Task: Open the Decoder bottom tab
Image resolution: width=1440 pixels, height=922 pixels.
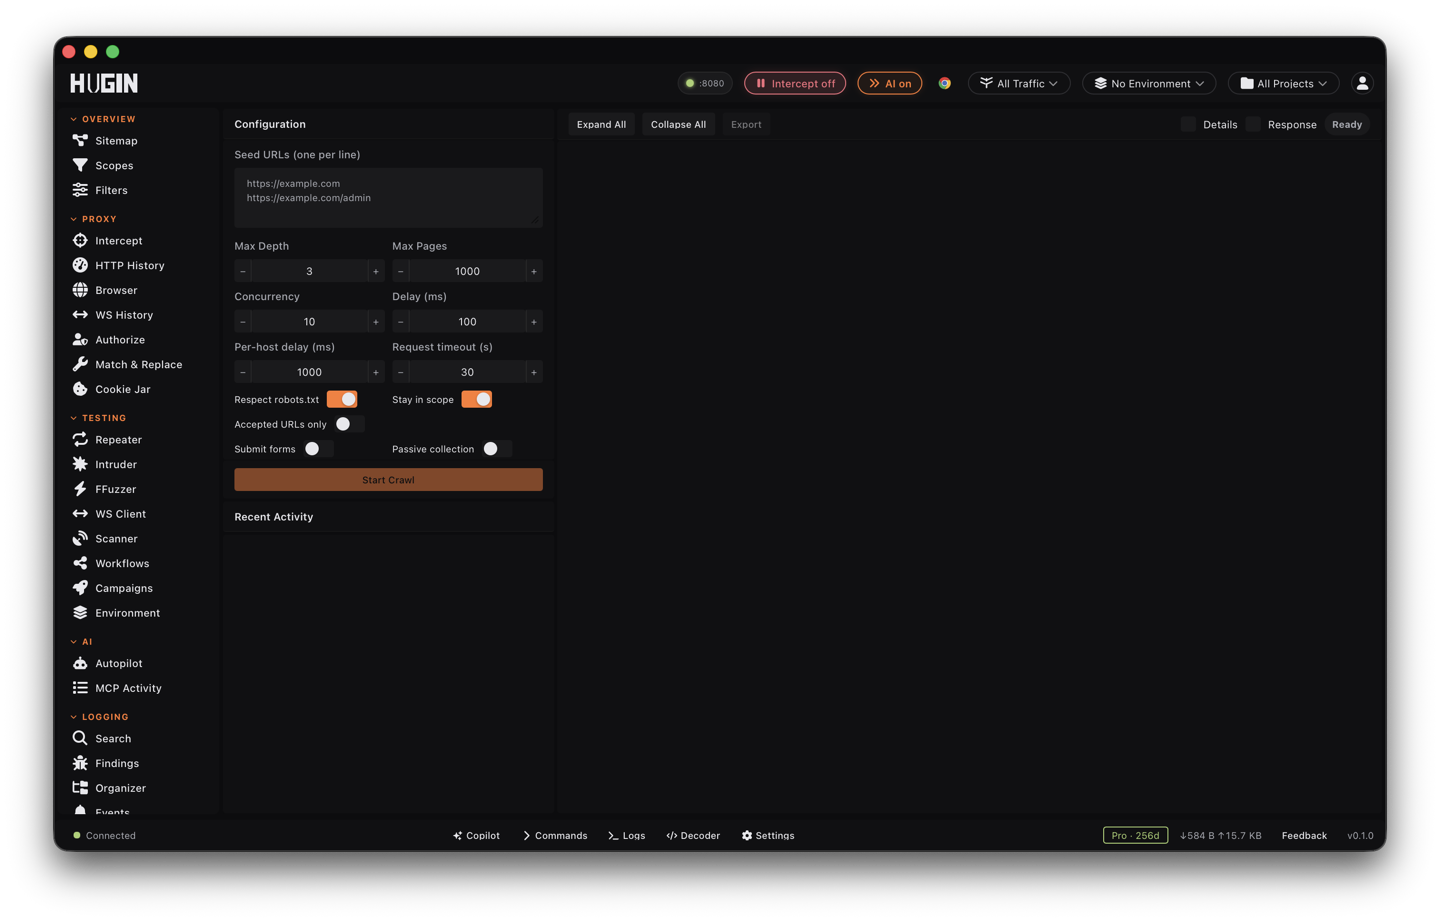Action: coord(693,835)
